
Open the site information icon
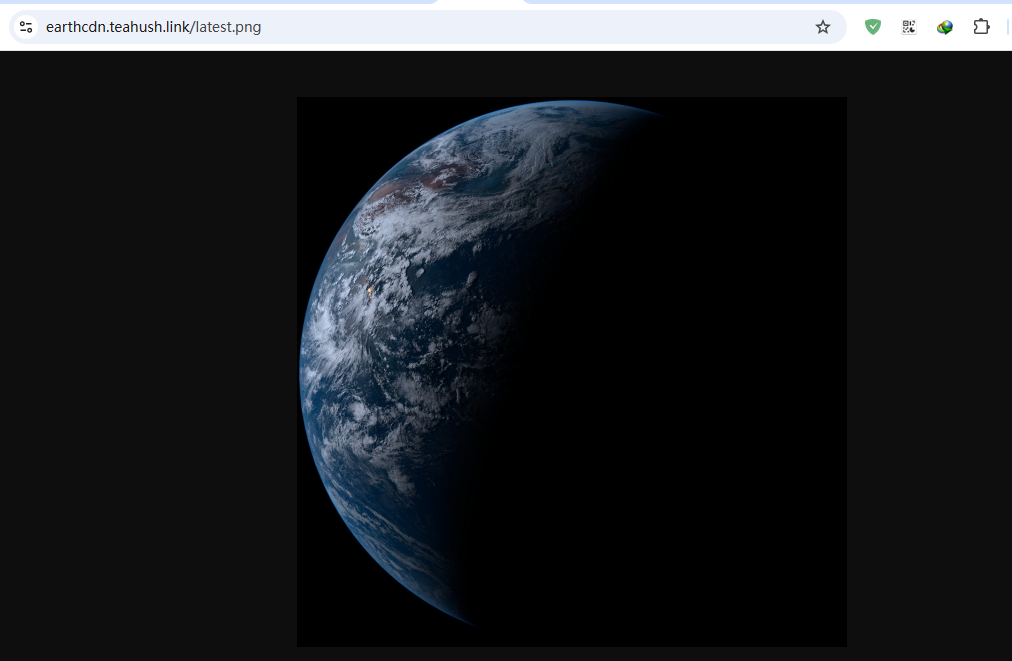click(26, 27)
